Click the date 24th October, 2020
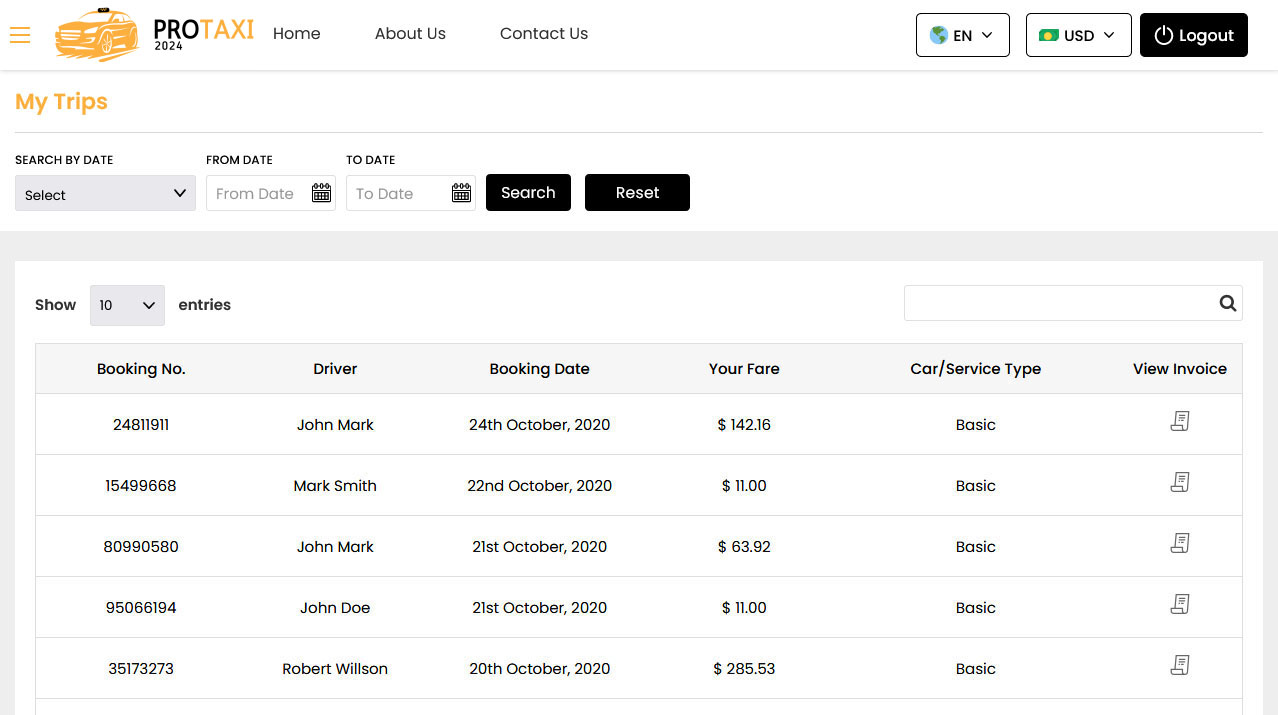 point(540,425)
